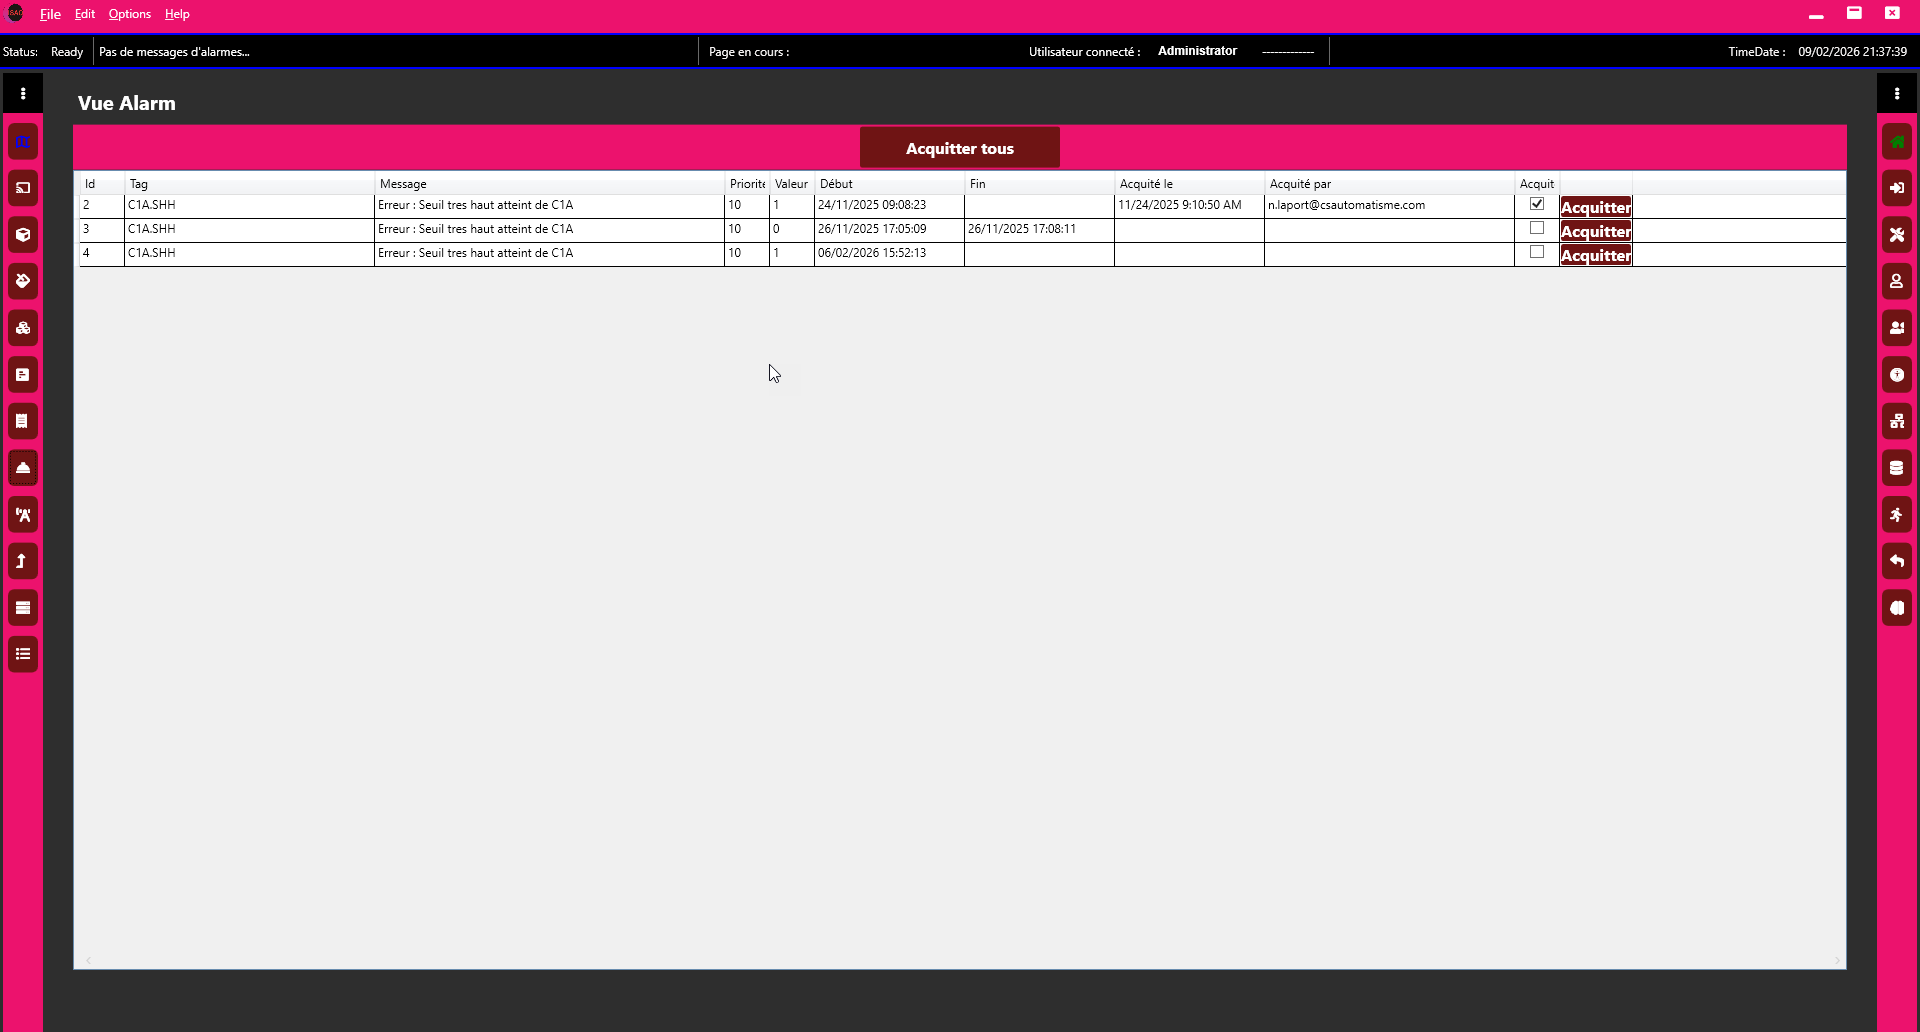Open the tools wrench icon
The height and width of the screenshot is (1032, 1920).
[x=1896, y=235]
